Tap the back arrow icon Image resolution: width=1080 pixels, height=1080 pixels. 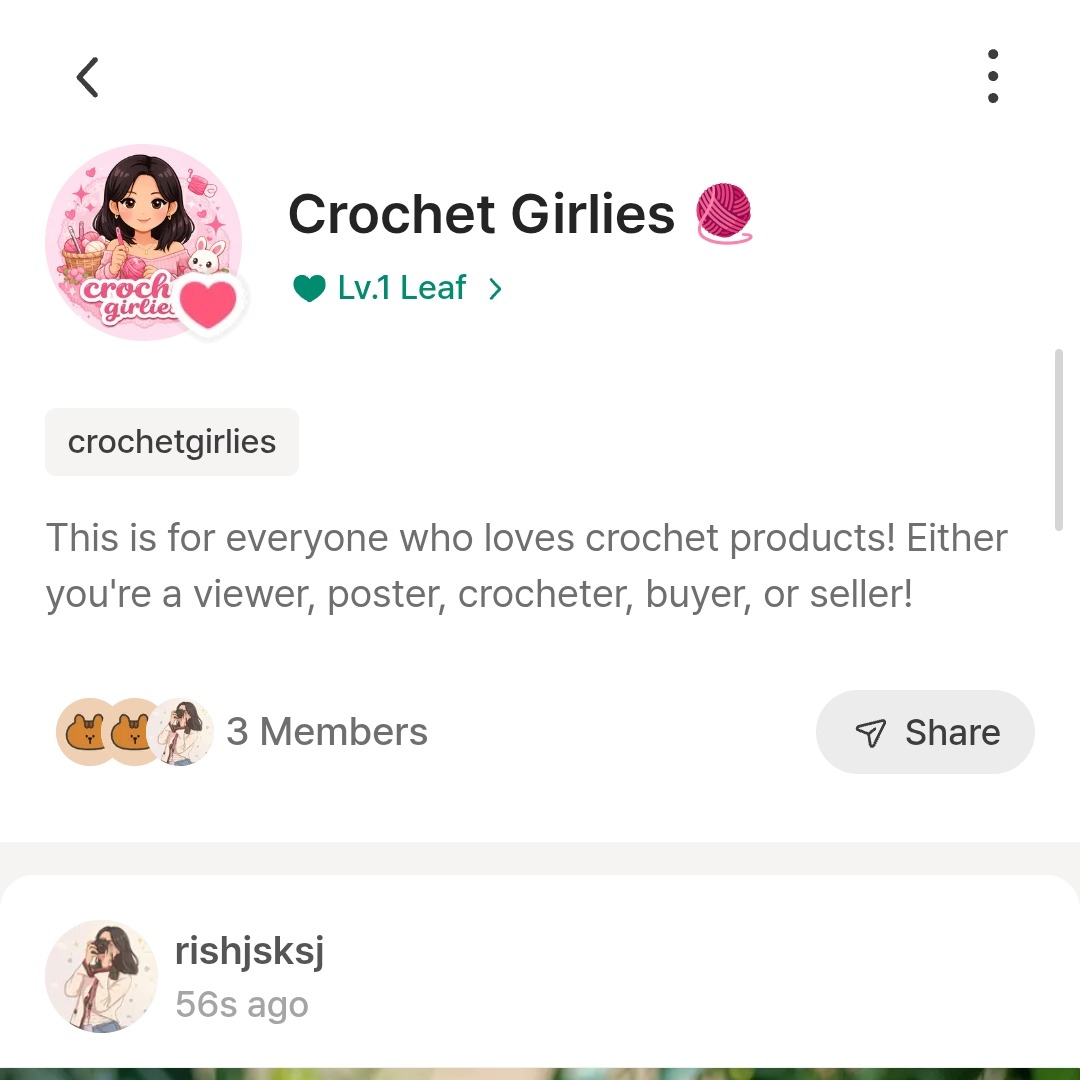pos(88,77)
